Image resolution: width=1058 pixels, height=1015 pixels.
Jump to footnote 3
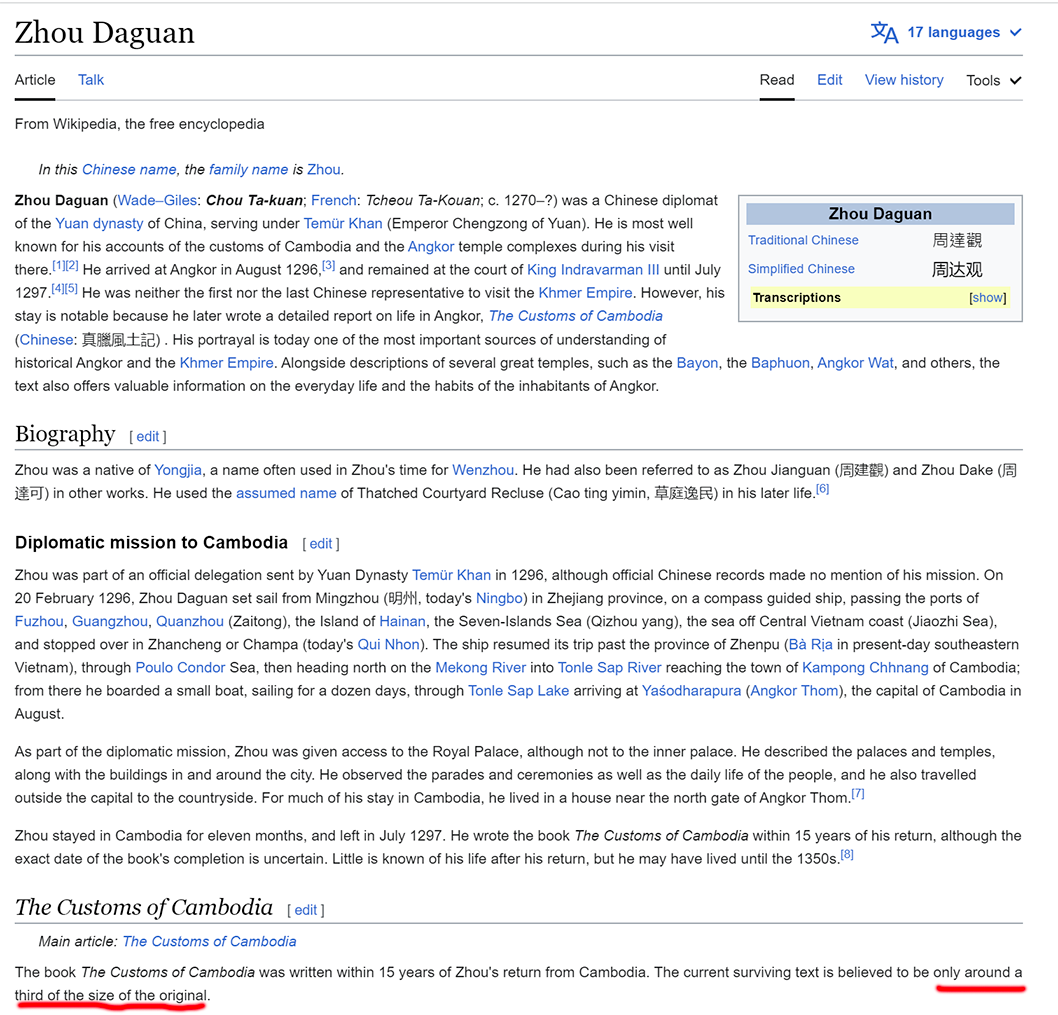[329, 265]
